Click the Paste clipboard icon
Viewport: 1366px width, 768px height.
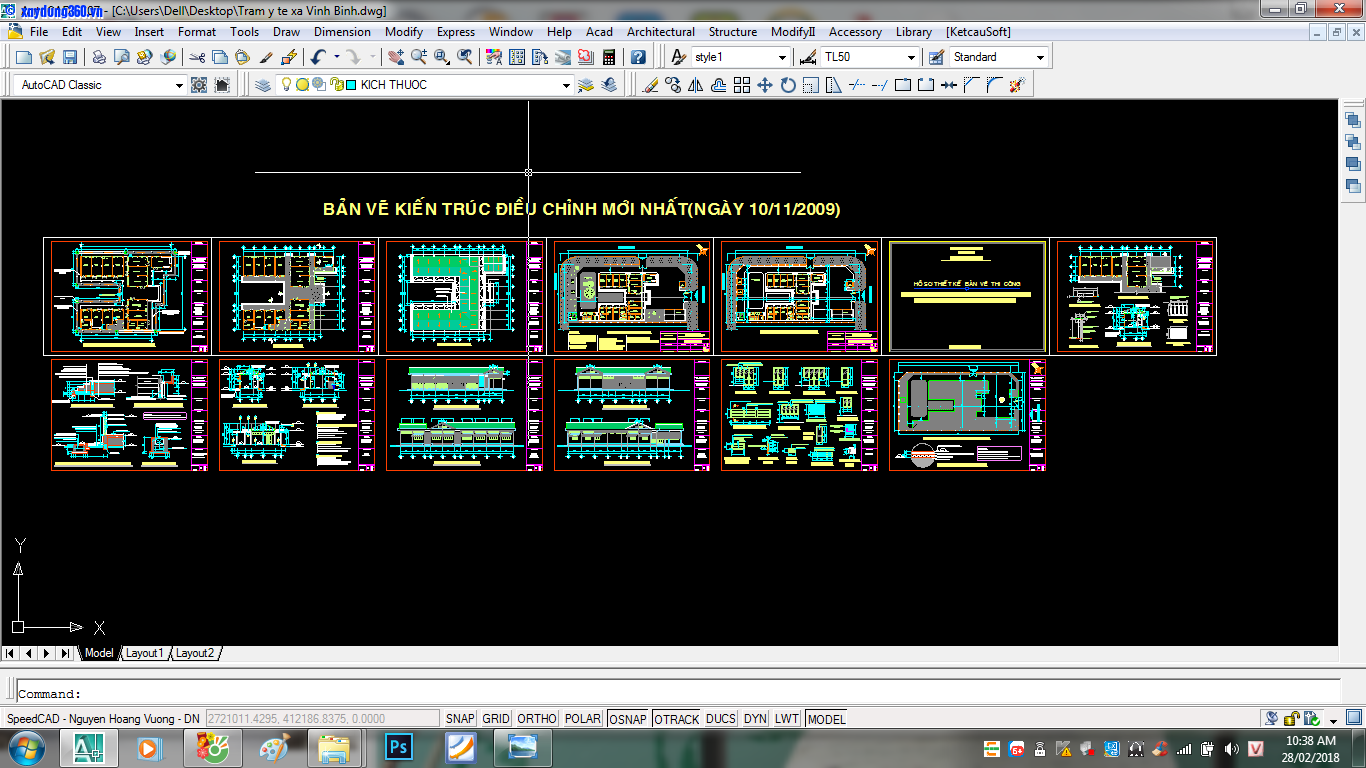coord(242,57)
